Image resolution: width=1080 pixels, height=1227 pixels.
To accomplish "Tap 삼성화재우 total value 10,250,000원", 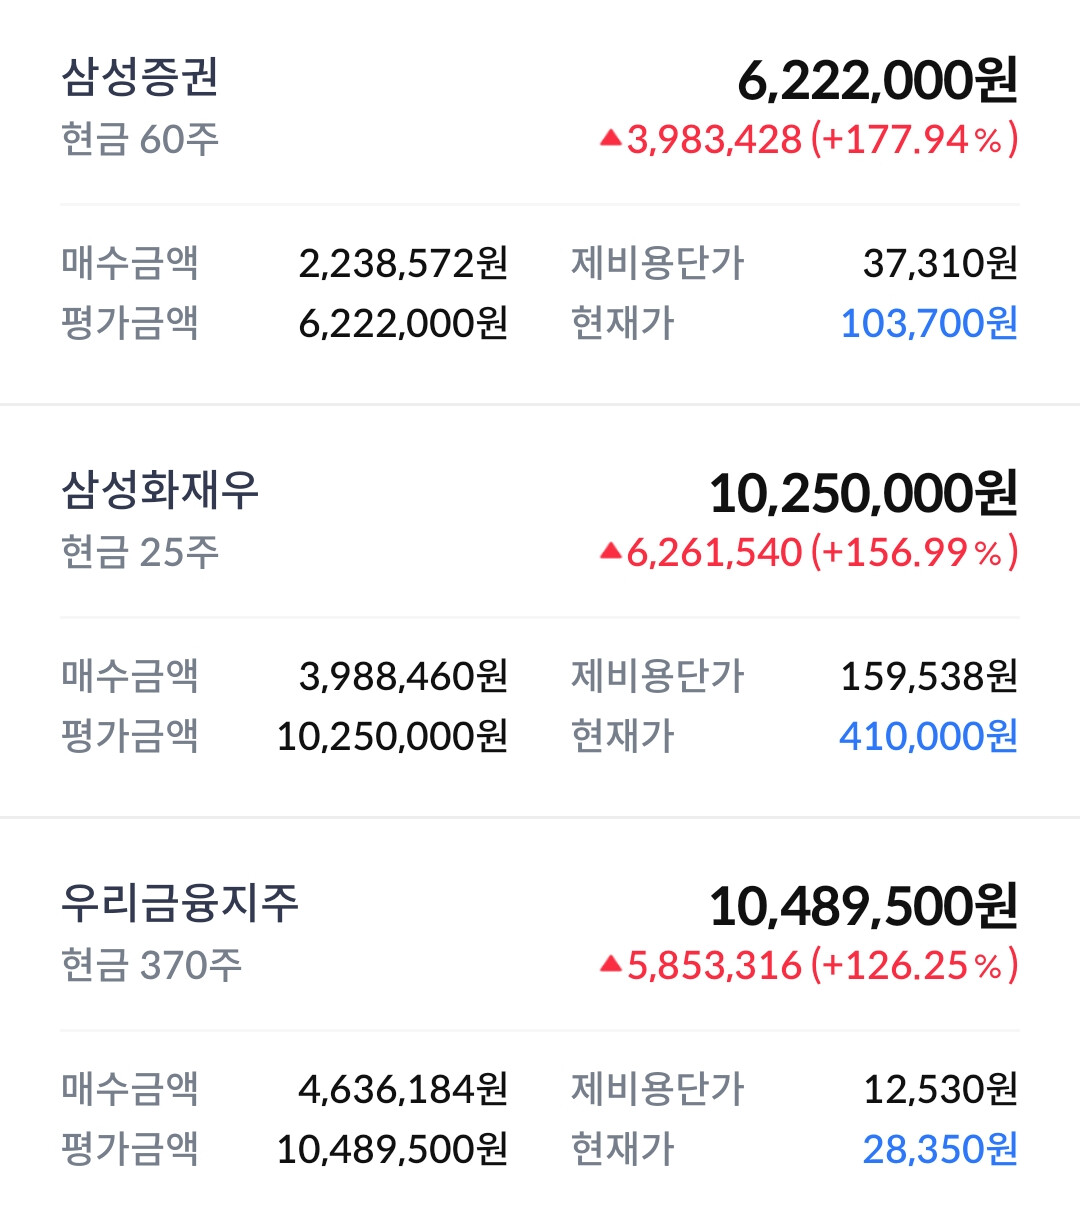I will coord(864,494).
